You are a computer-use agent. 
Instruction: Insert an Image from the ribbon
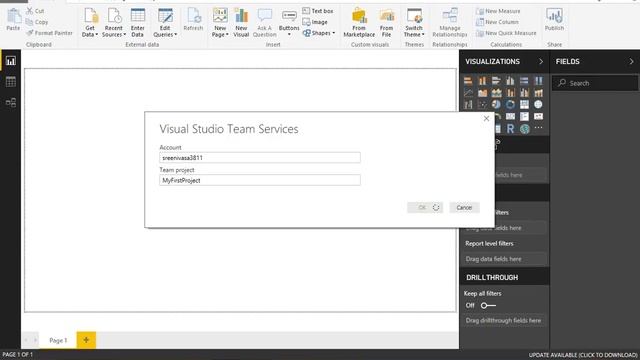coord(315,22)
